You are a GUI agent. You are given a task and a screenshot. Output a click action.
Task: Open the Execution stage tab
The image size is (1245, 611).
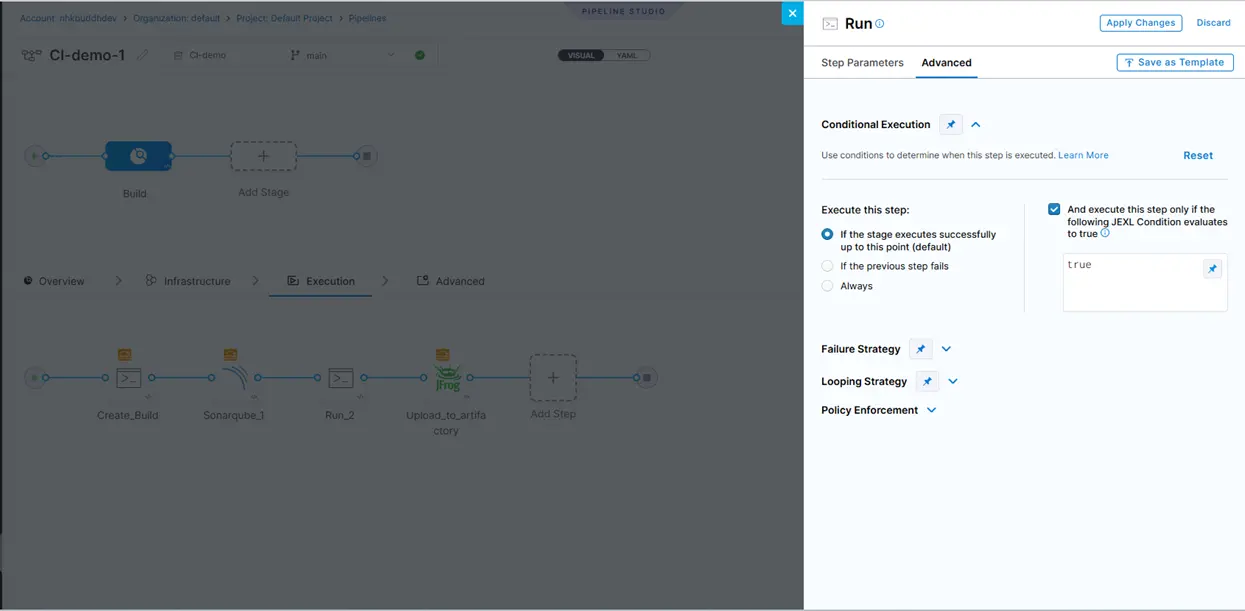coord(321,281)
